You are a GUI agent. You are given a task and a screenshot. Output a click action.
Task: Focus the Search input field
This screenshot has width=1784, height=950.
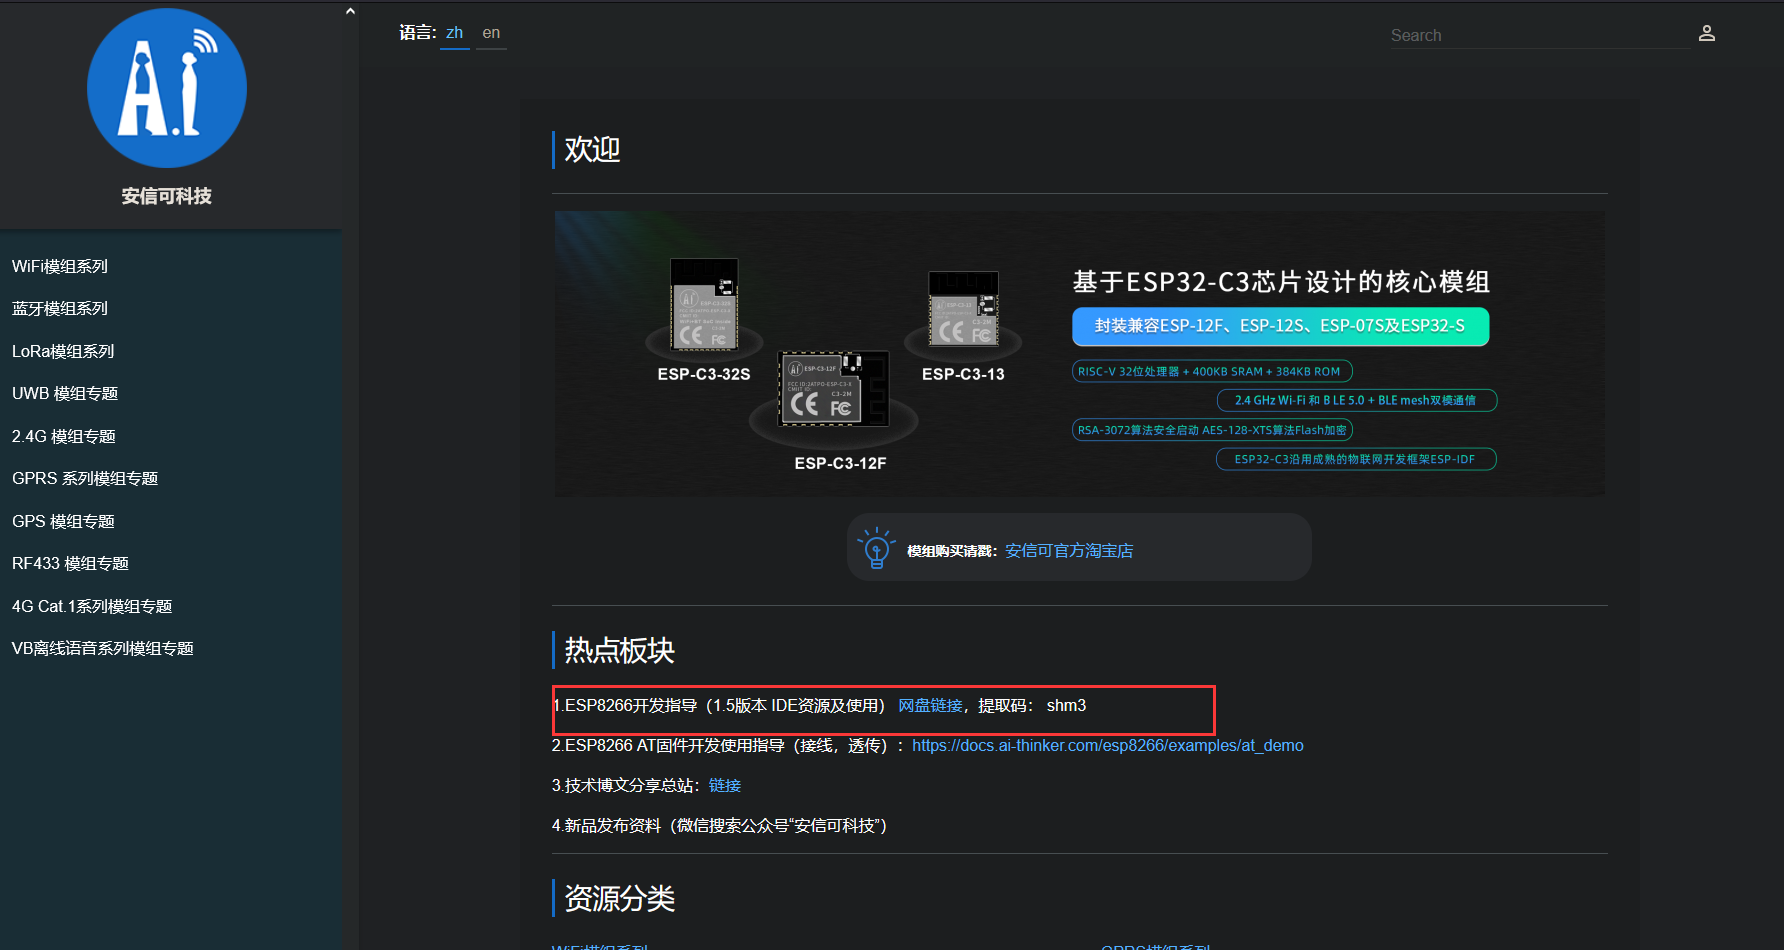pos(1540,35)
